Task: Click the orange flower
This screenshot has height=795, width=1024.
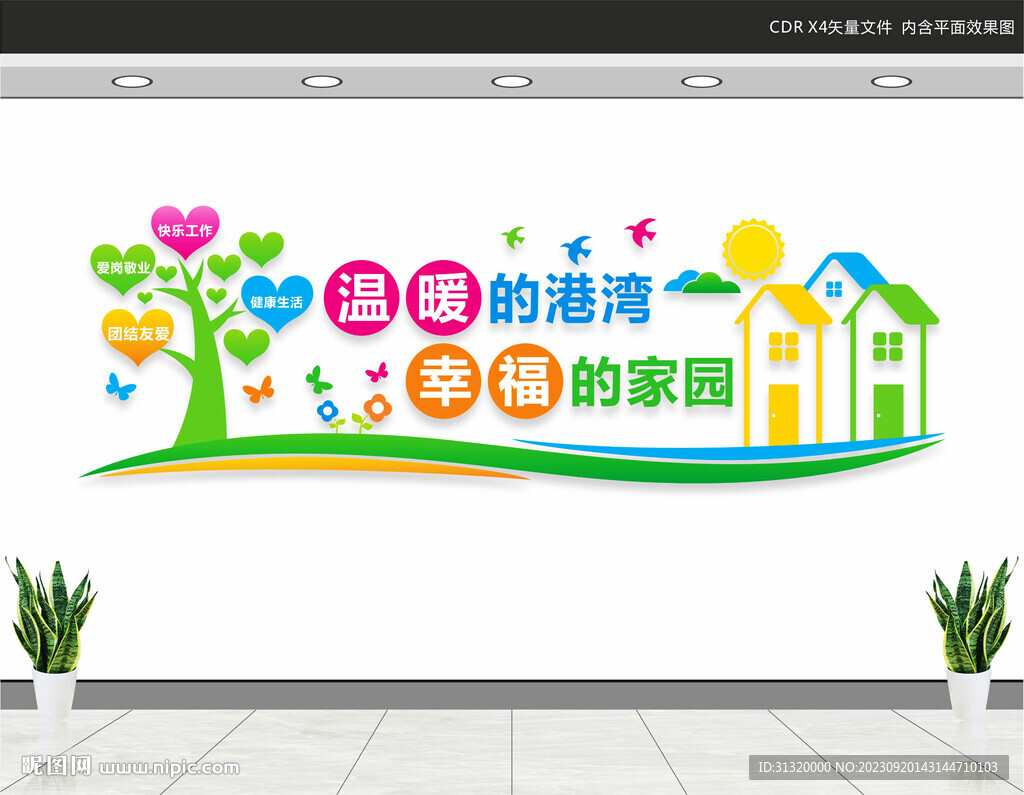Action: pyautogui.click(x=377, y=407)
